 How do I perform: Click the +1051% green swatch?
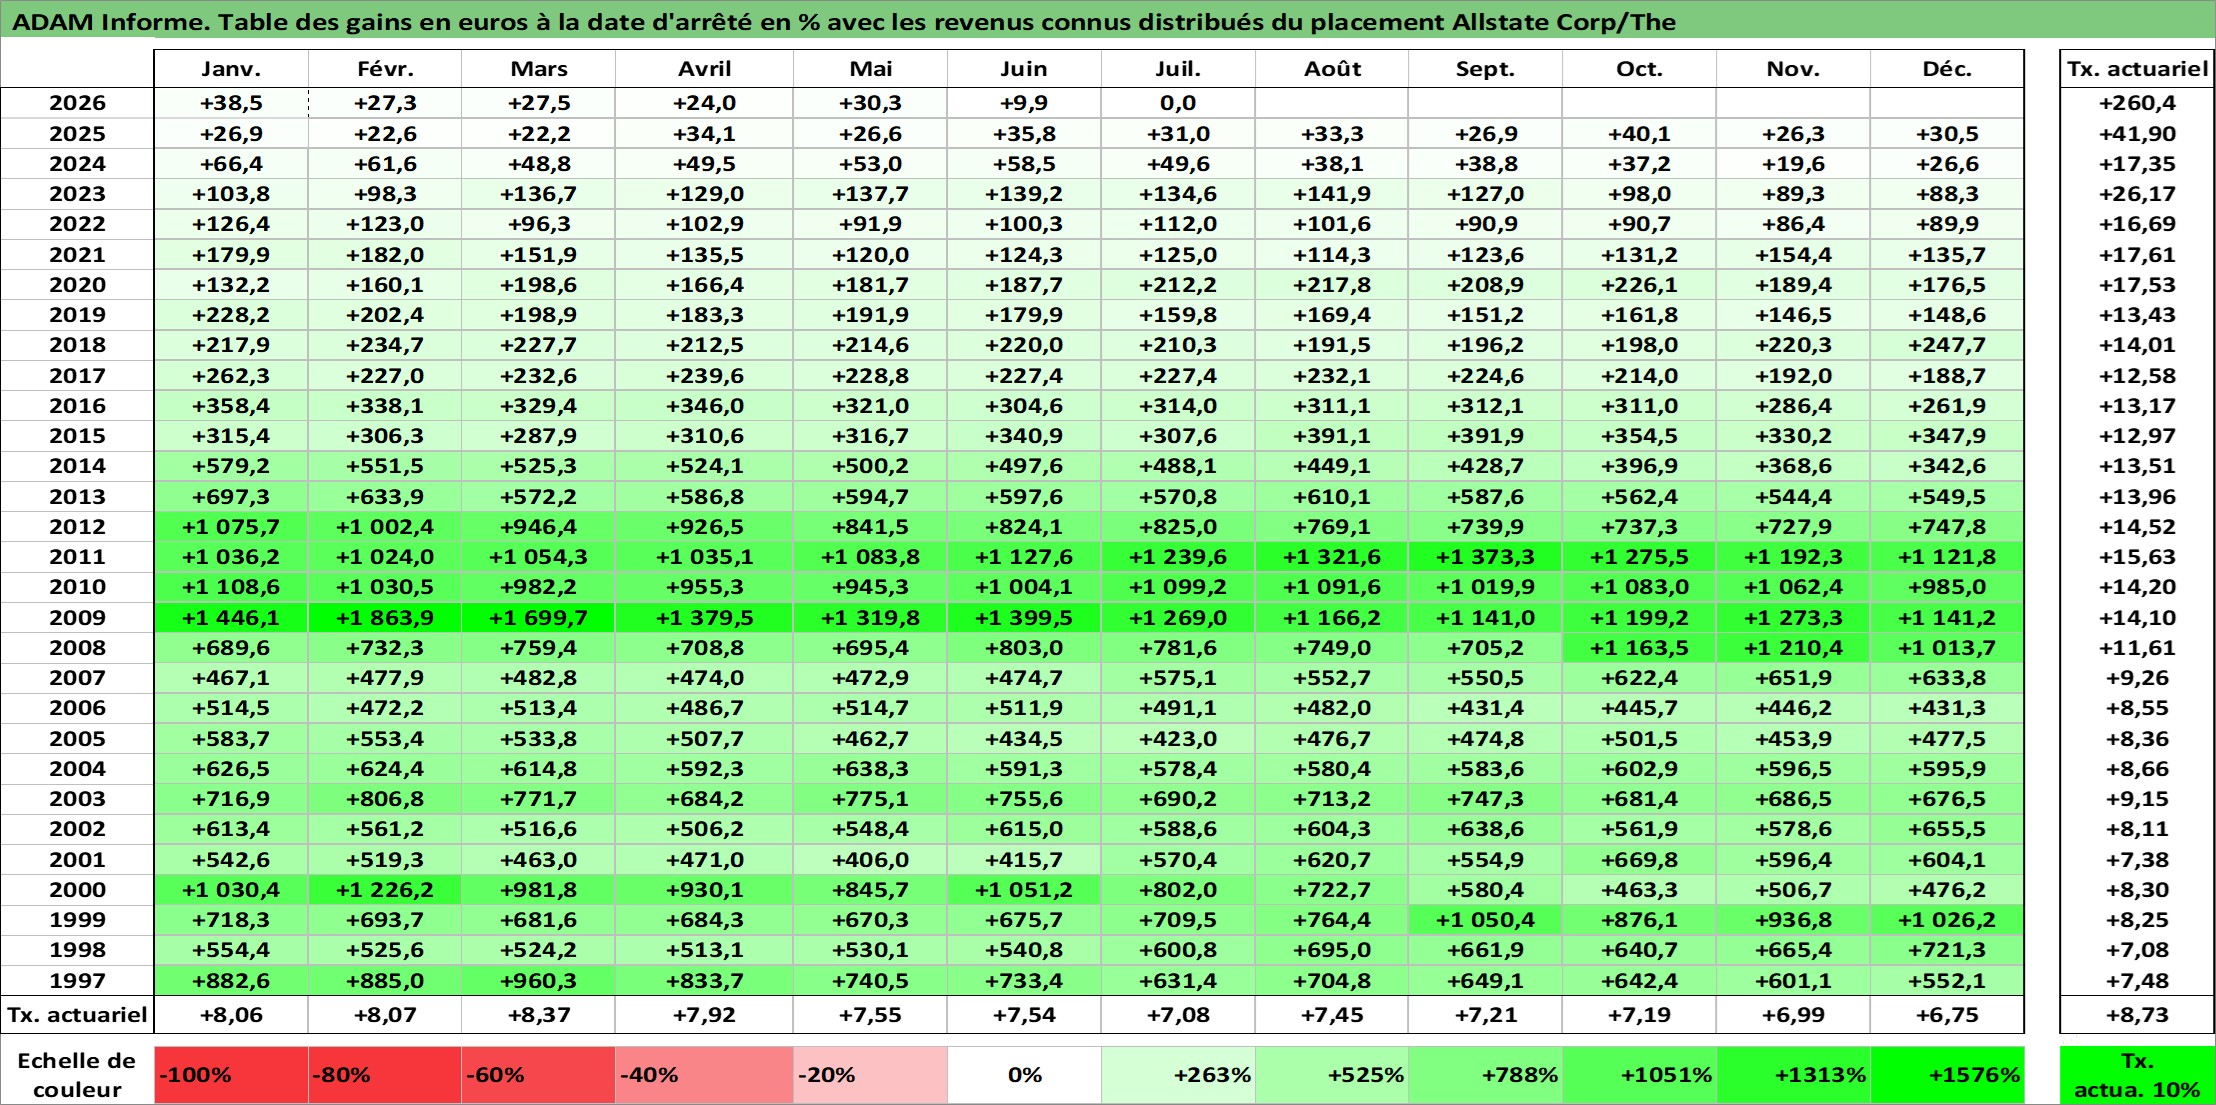click(x=1640, y=1075)
